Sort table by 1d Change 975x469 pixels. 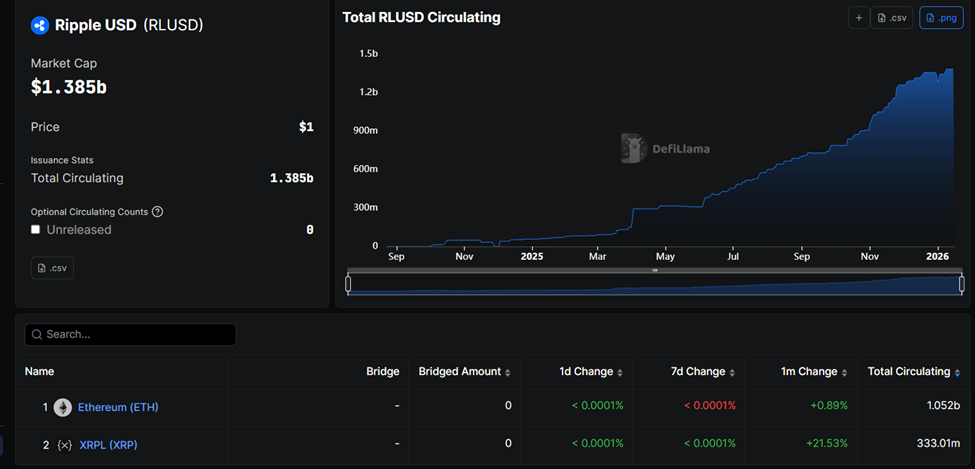tap(591, 372)
